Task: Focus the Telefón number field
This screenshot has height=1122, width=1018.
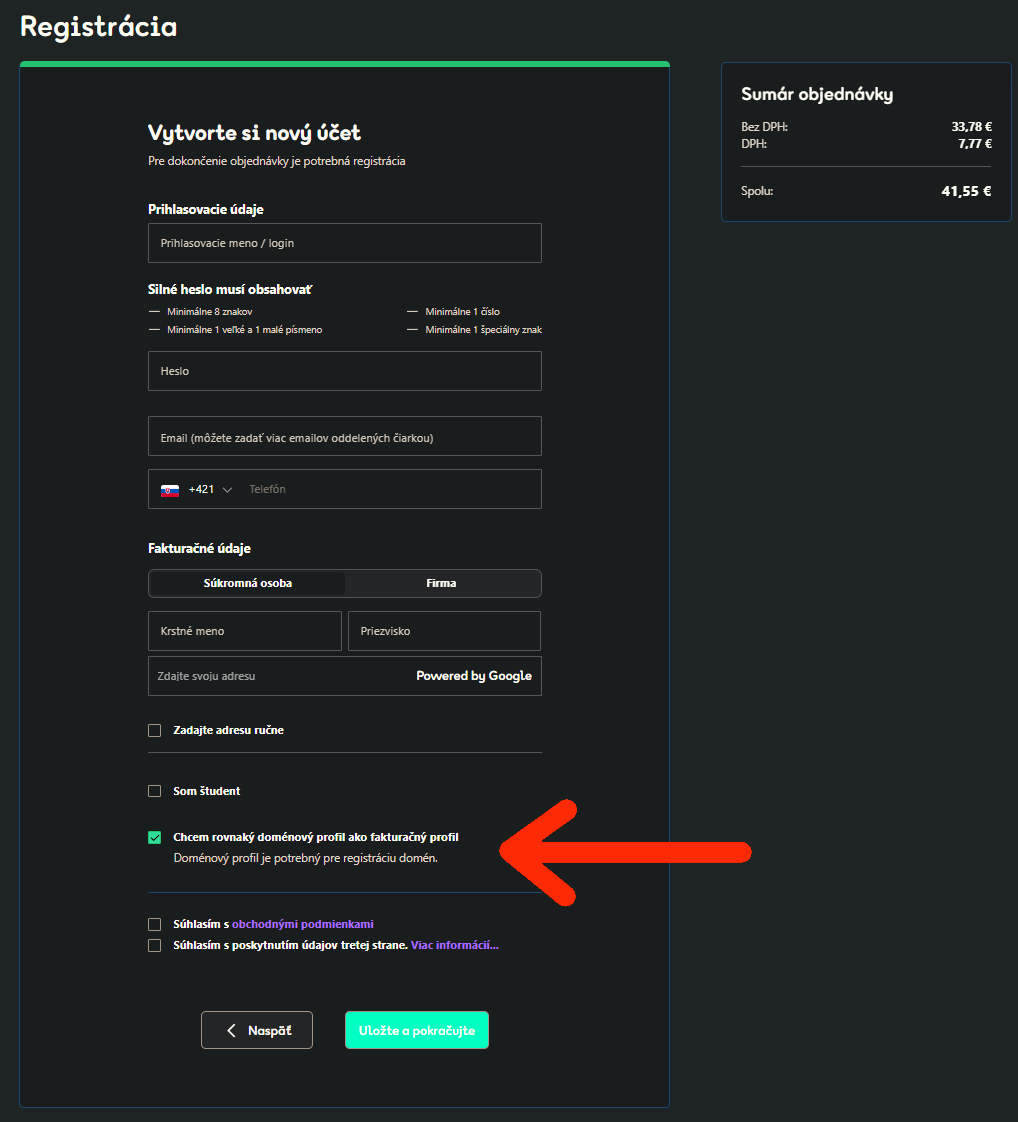Action: click(x=390, y=489)
